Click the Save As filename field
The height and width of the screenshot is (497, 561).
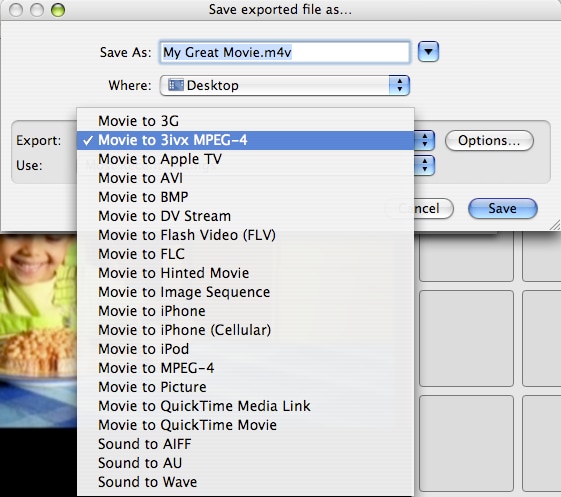point(285,52)
